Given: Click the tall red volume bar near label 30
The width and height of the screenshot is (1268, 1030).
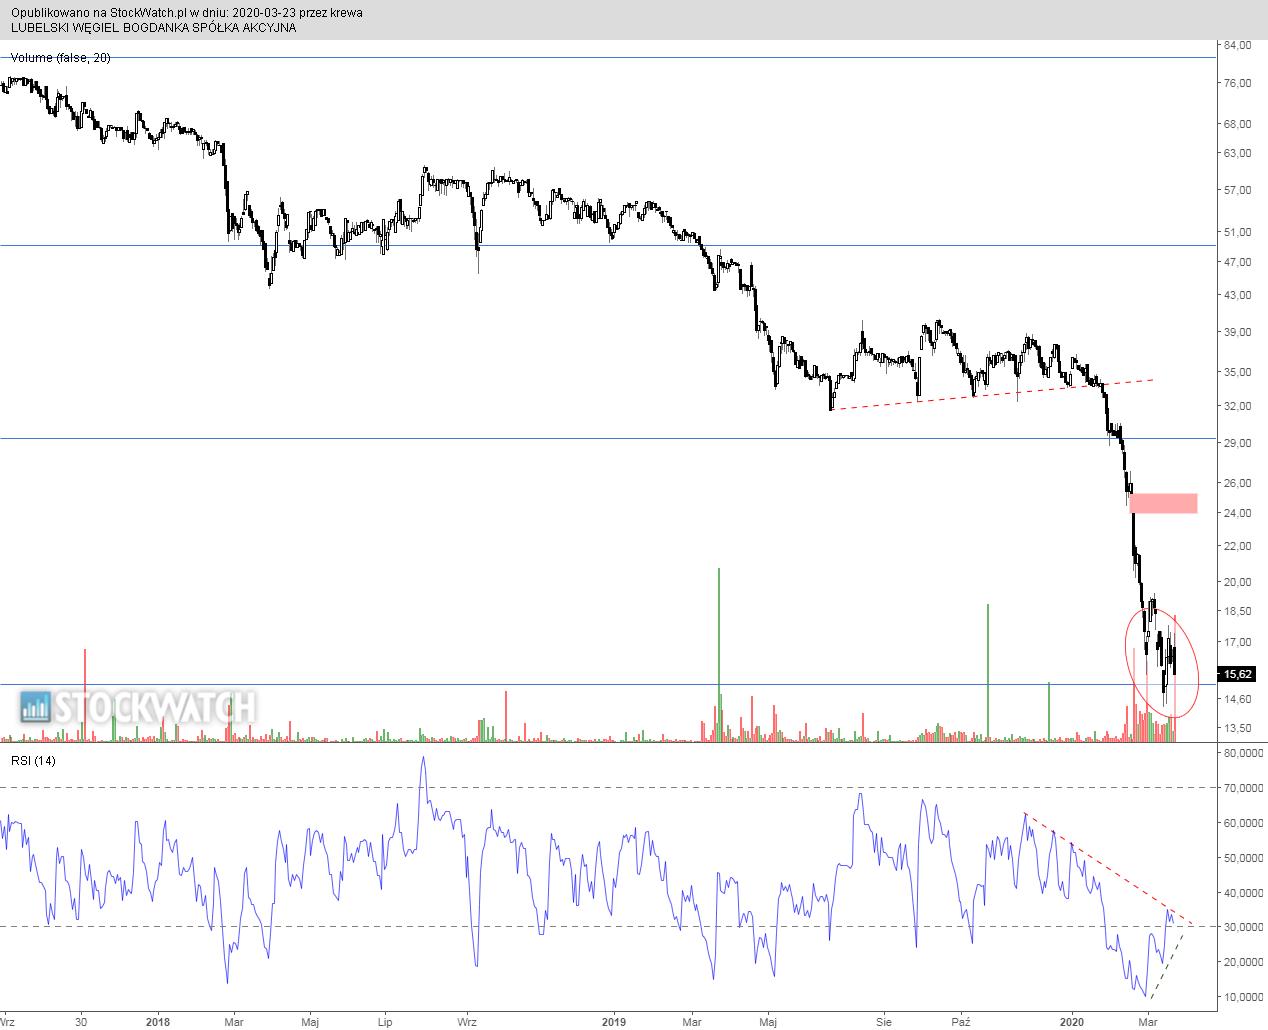Looking at the screenshot, I should [x=85, y=695].
